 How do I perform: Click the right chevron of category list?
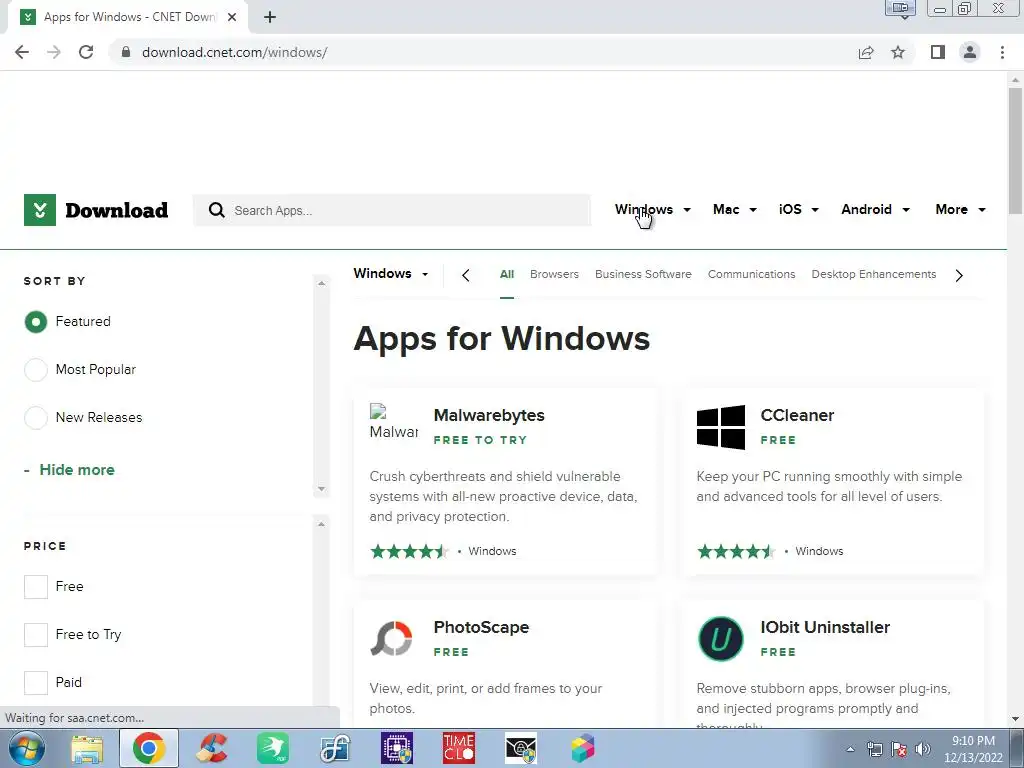pyautogui.click(x=959, y=276)
